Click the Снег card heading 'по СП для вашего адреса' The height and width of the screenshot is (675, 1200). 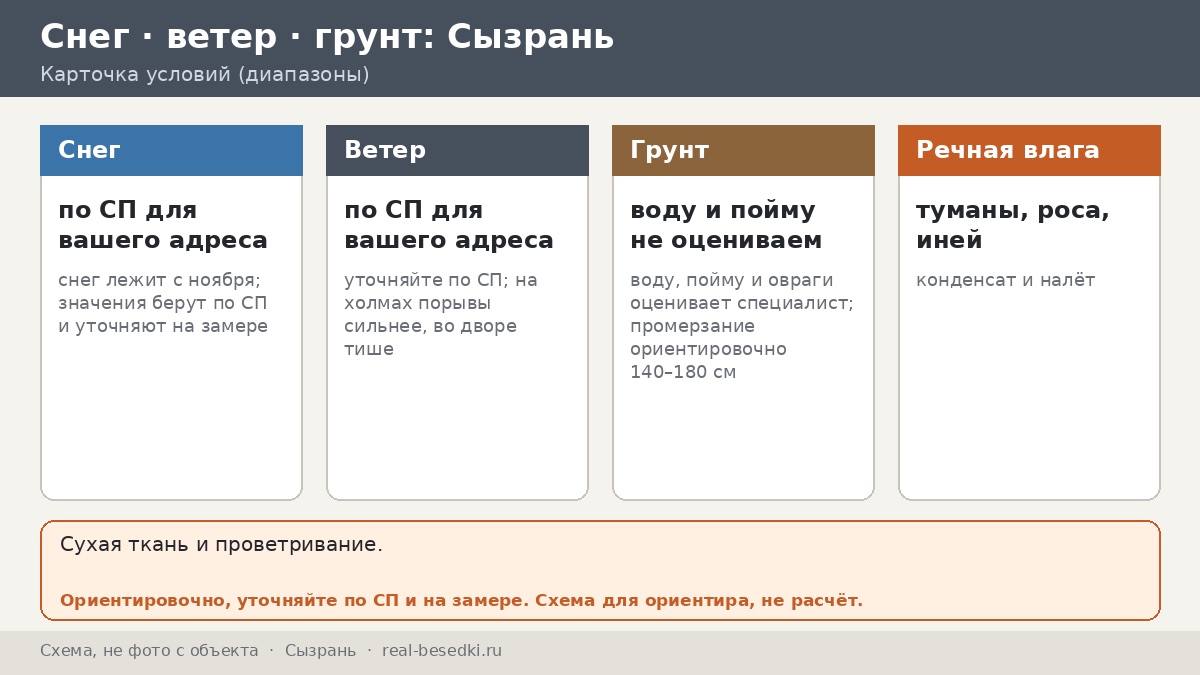tap(163, 225)
